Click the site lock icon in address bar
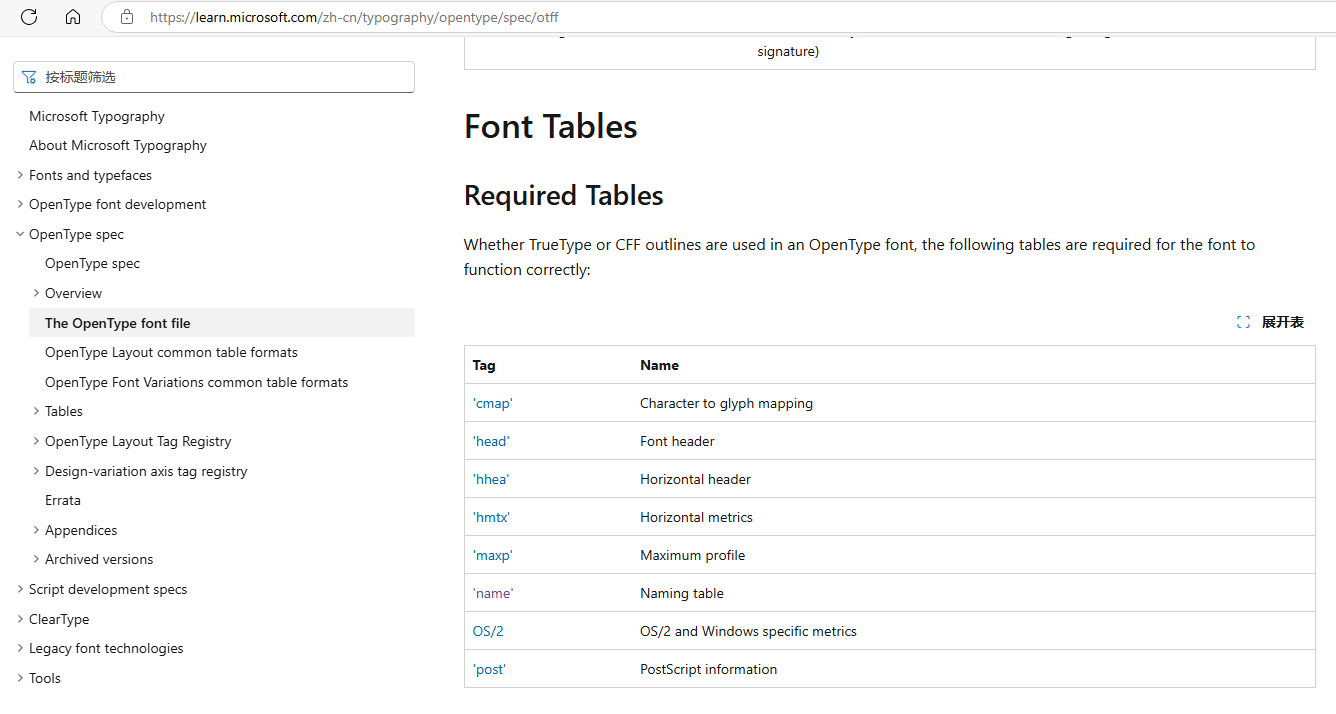Viewport: 1336px width, 714px height. (126, 17)
